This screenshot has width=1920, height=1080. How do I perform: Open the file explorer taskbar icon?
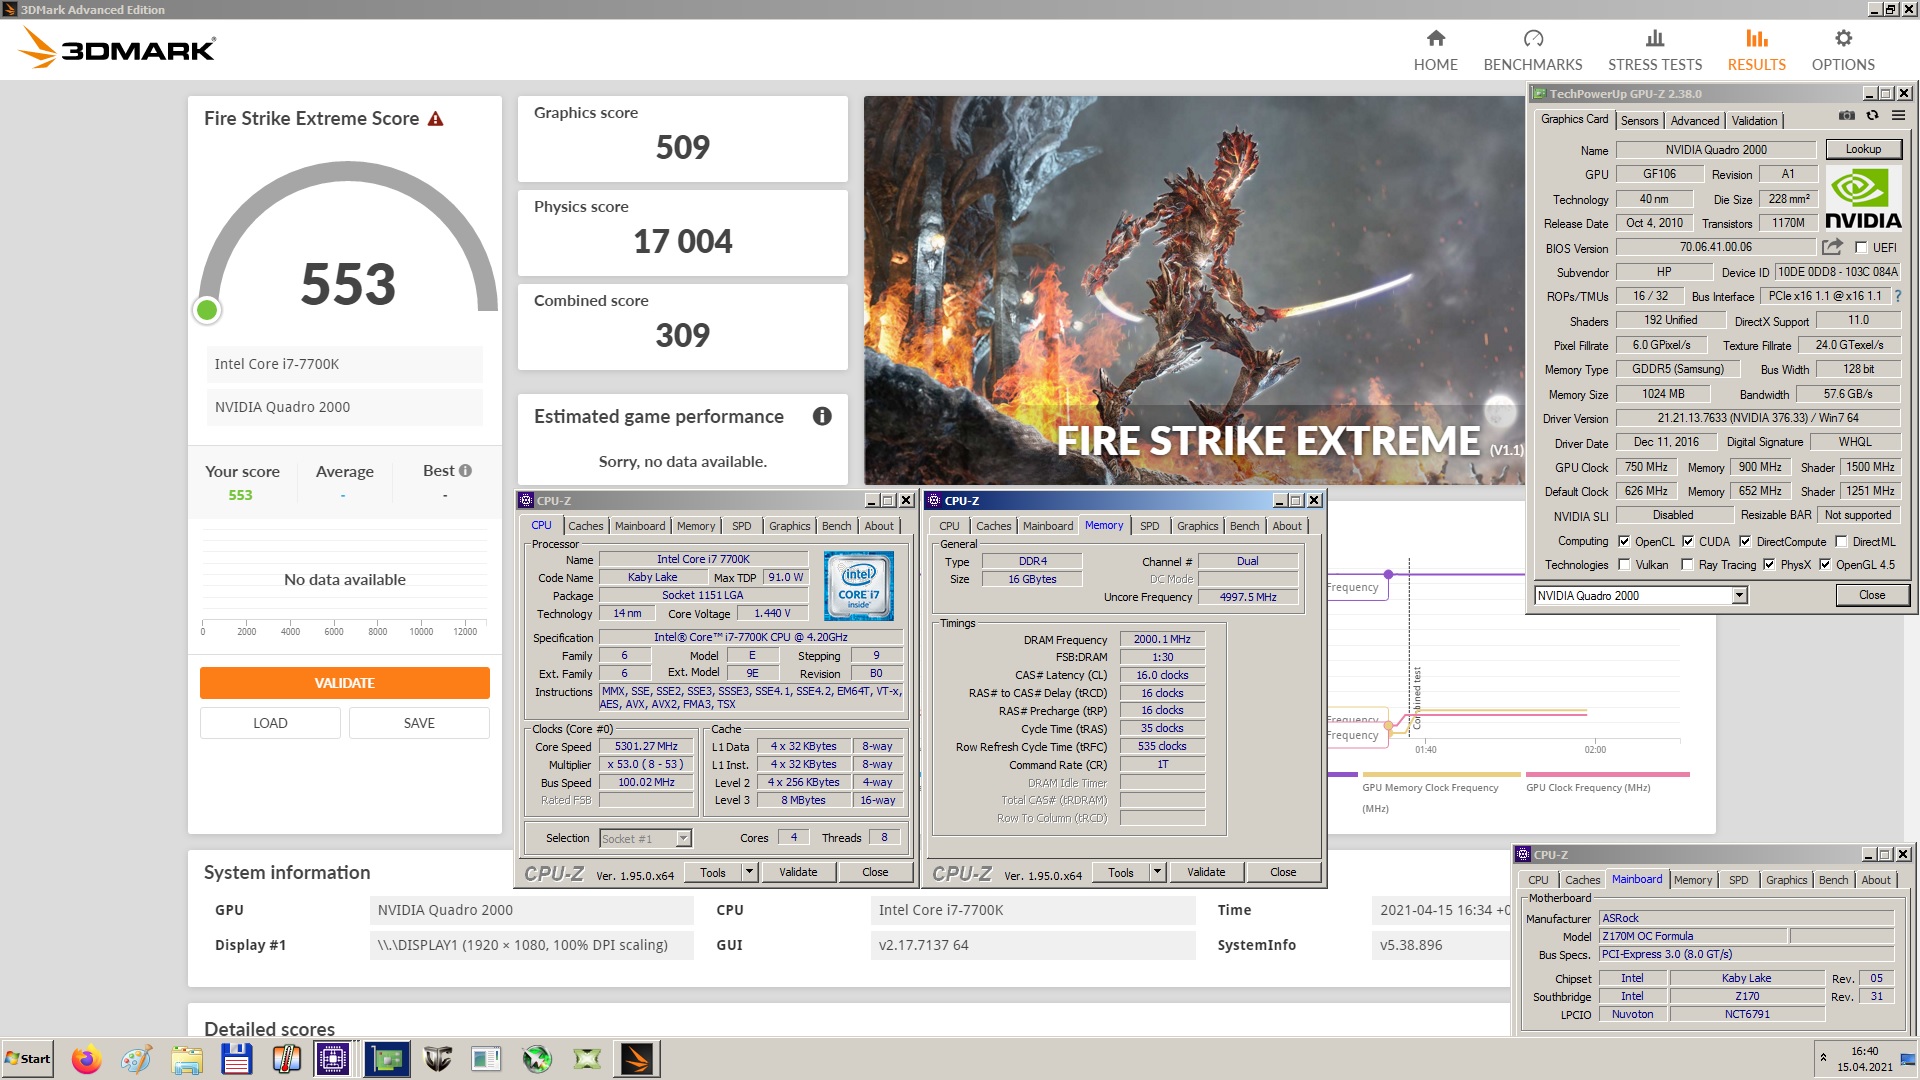click(186, 1058)
